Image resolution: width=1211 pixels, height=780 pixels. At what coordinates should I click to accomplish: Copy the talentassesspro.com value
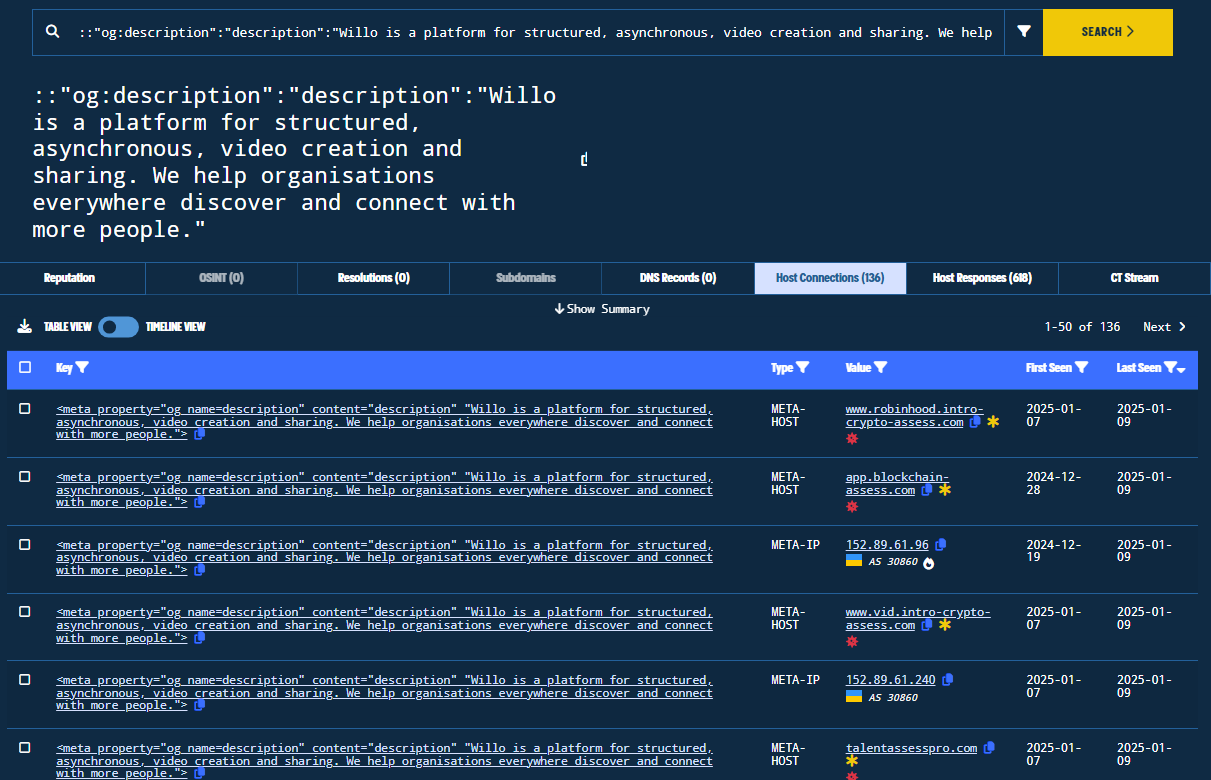[989, 748]
